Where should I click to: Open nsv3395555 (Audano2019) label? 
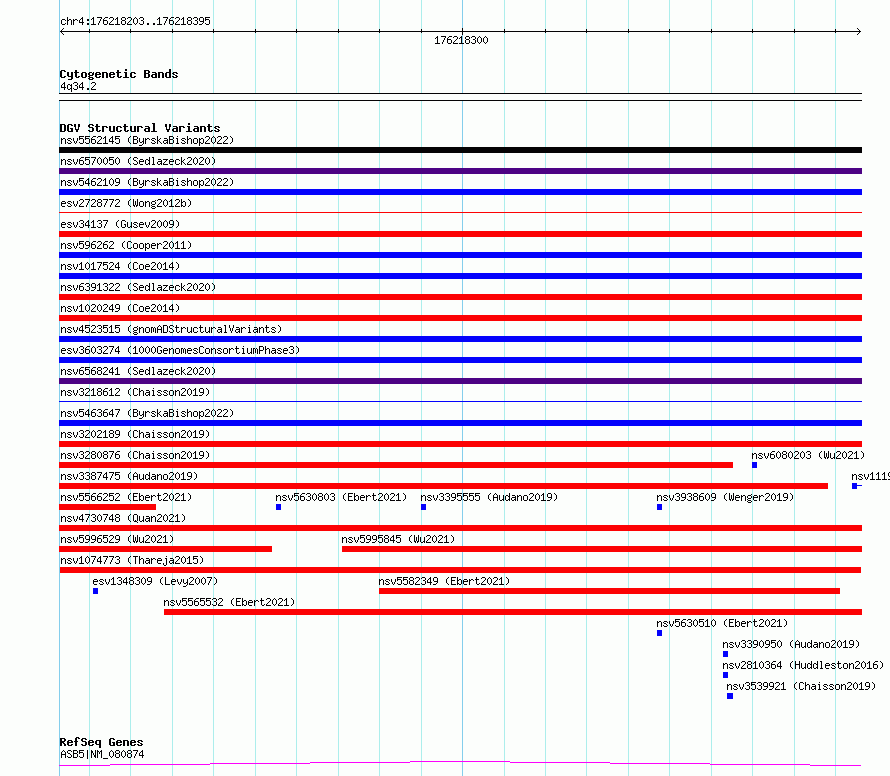[x=489, y=497]
